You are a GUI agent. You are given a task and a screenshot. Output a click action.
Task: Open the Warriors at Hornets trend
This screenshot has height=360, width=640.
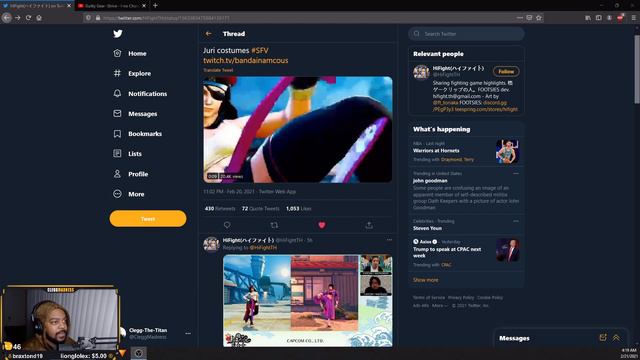(466, 151)
